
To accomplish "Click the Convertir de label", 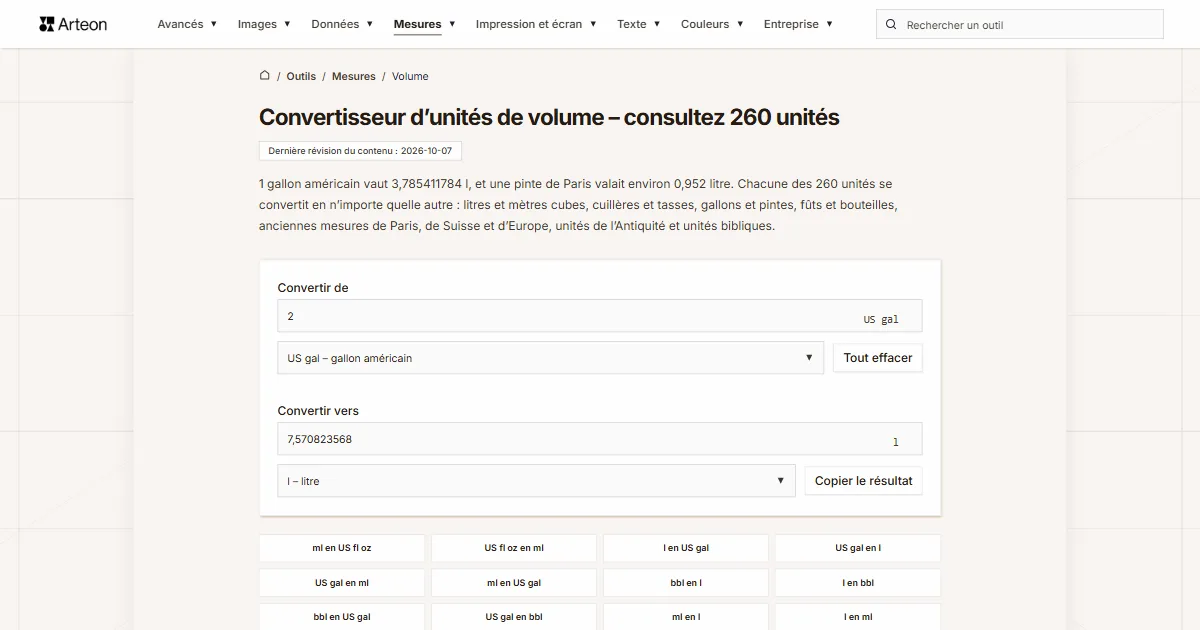I will 313,288.
